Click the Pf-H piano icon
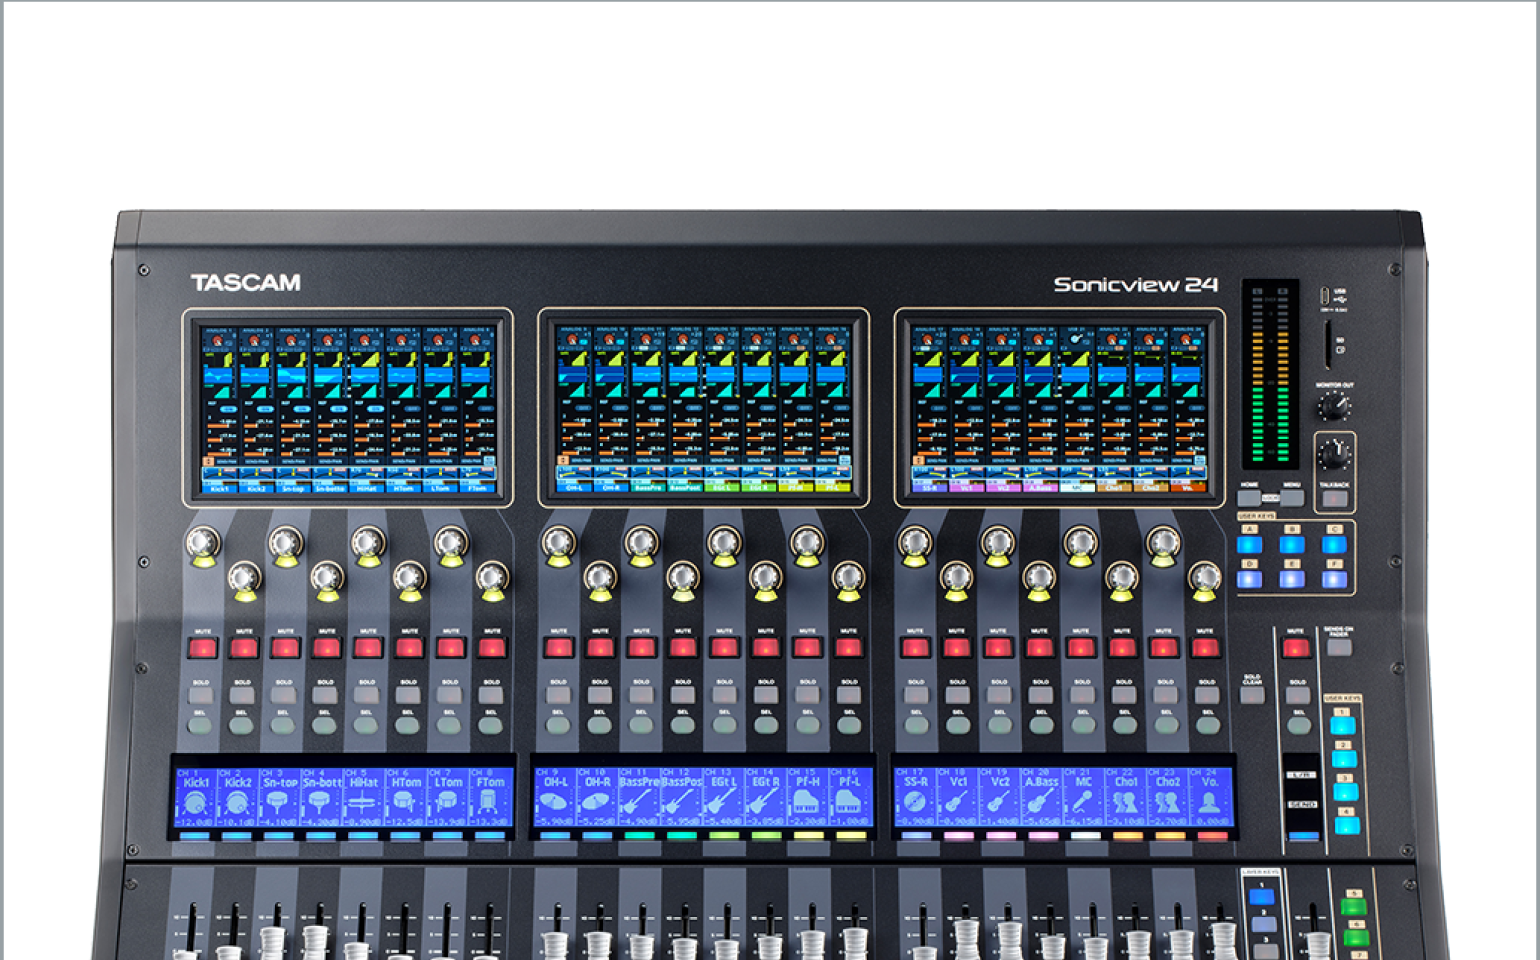 tap(806, 803)
